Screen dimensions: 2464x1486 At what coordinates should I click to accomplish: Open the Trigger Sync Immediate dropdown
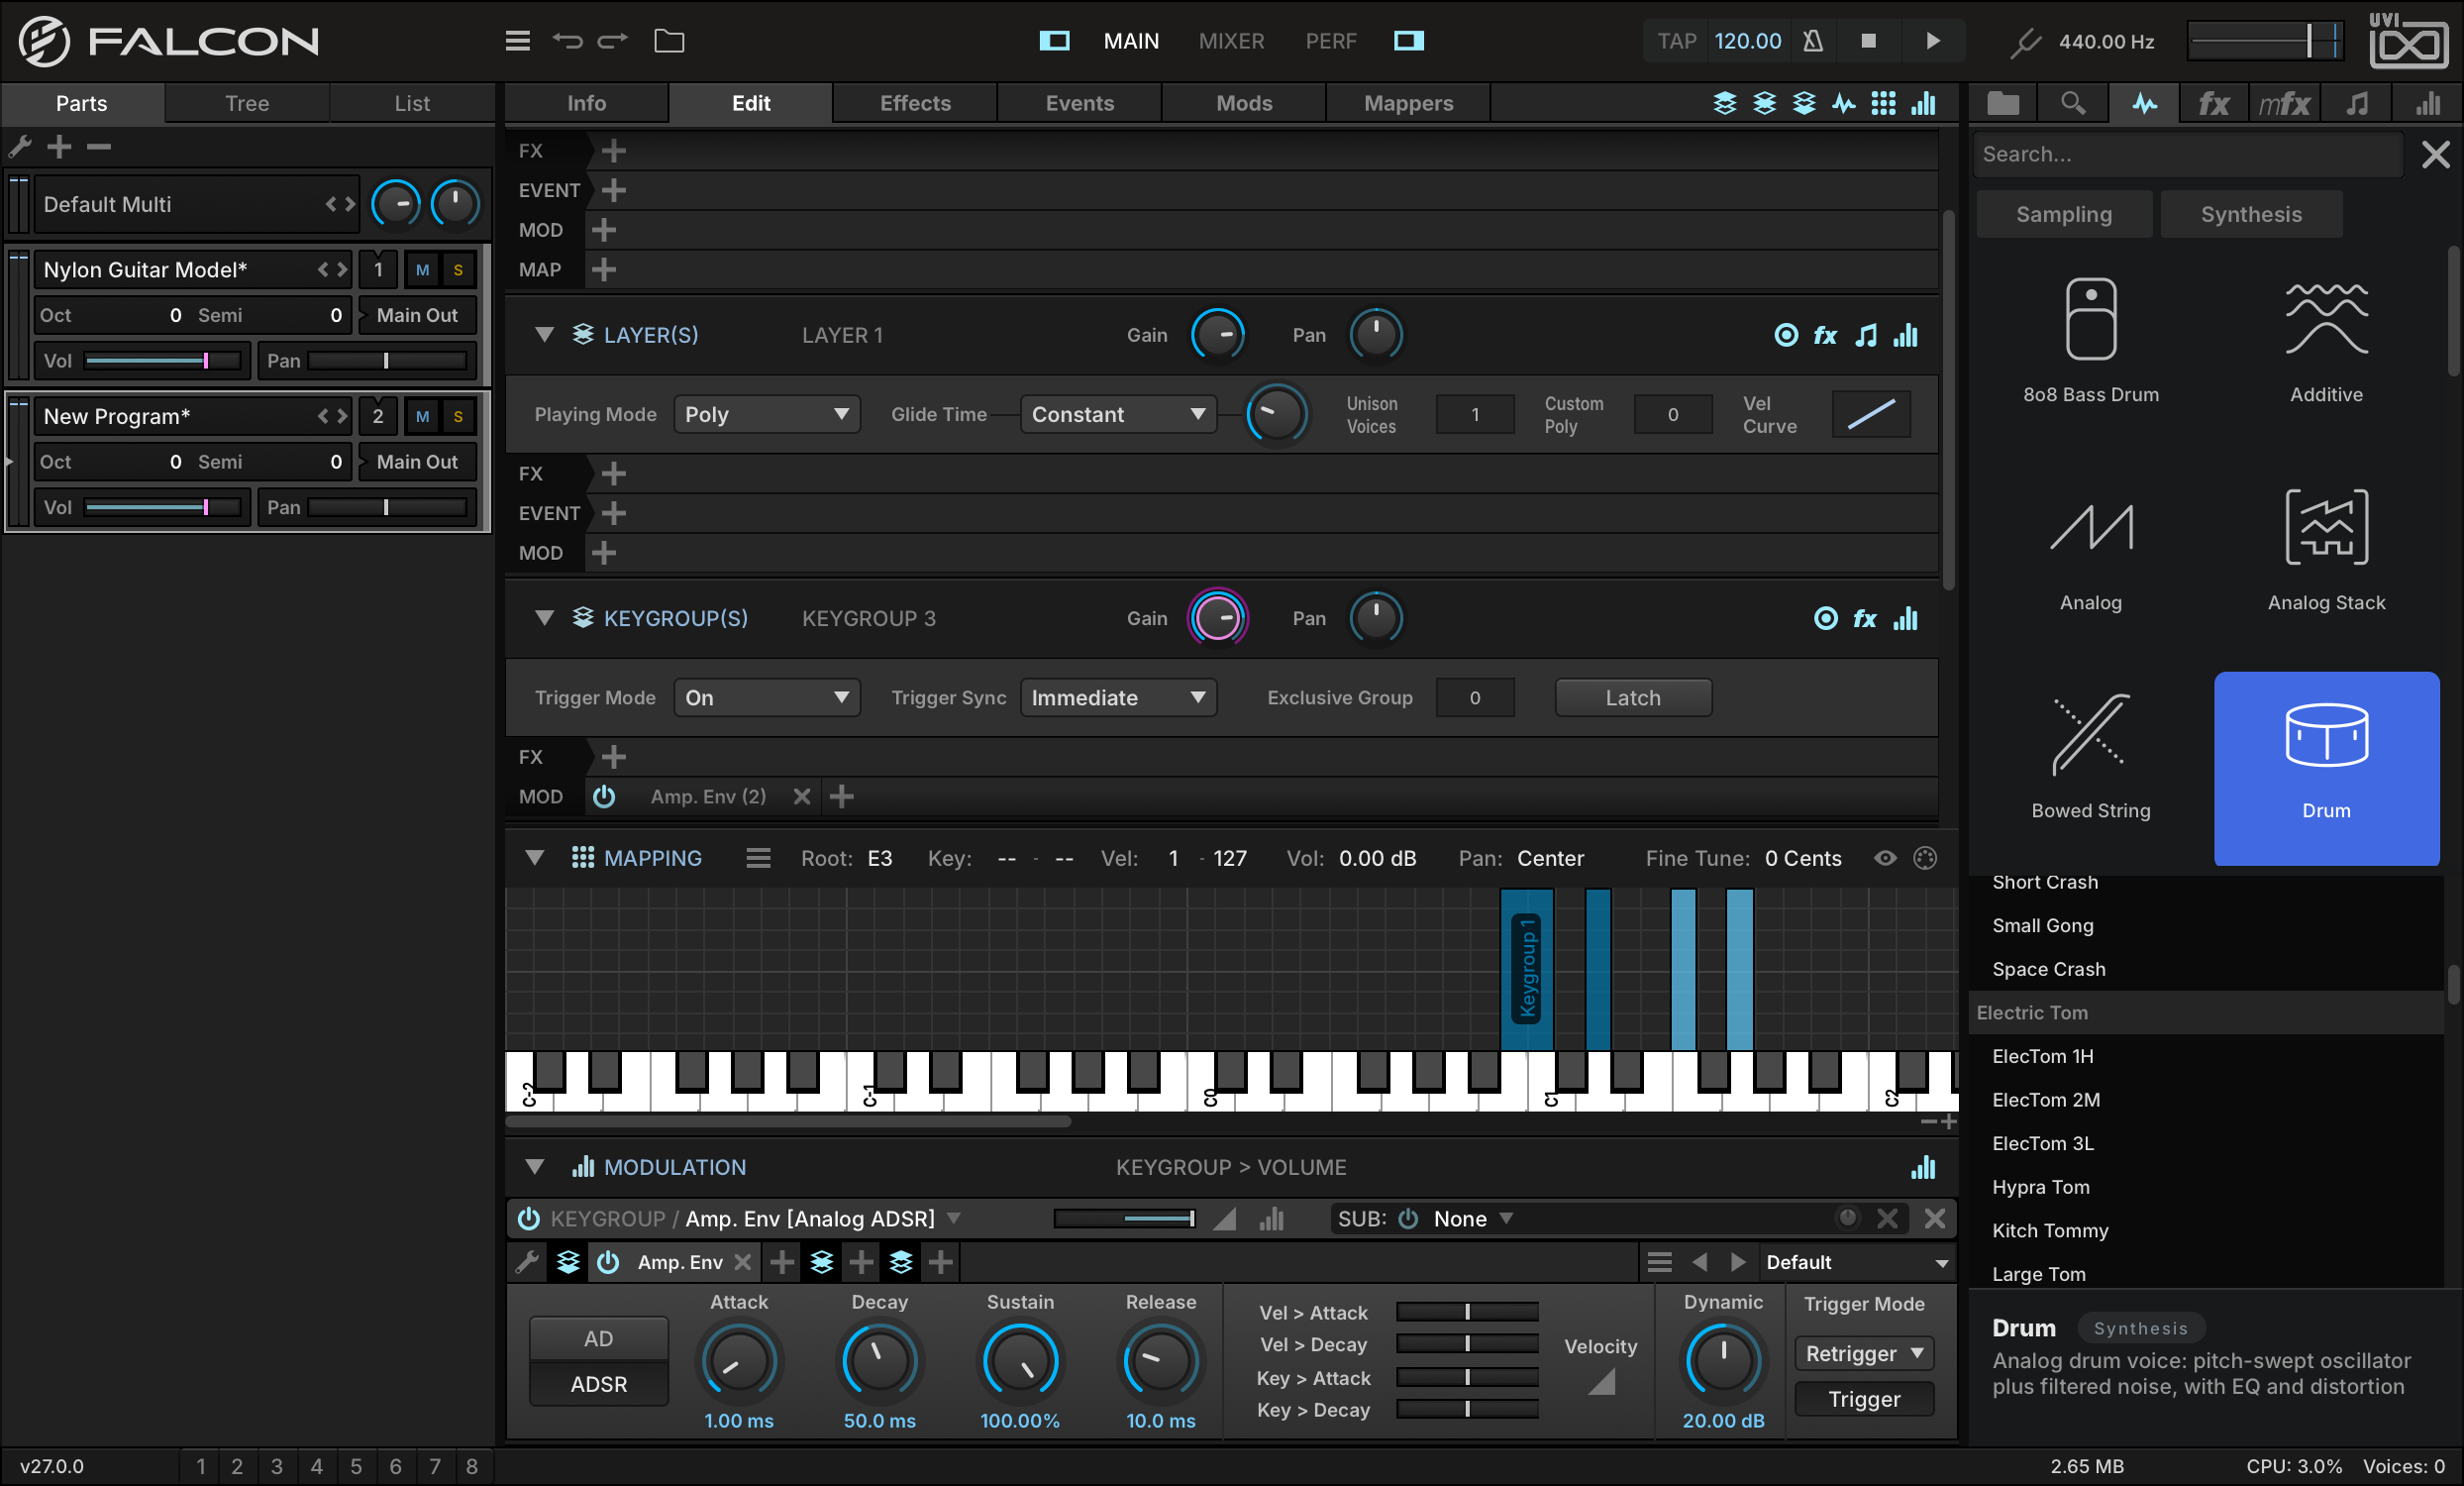(1118, 698)
